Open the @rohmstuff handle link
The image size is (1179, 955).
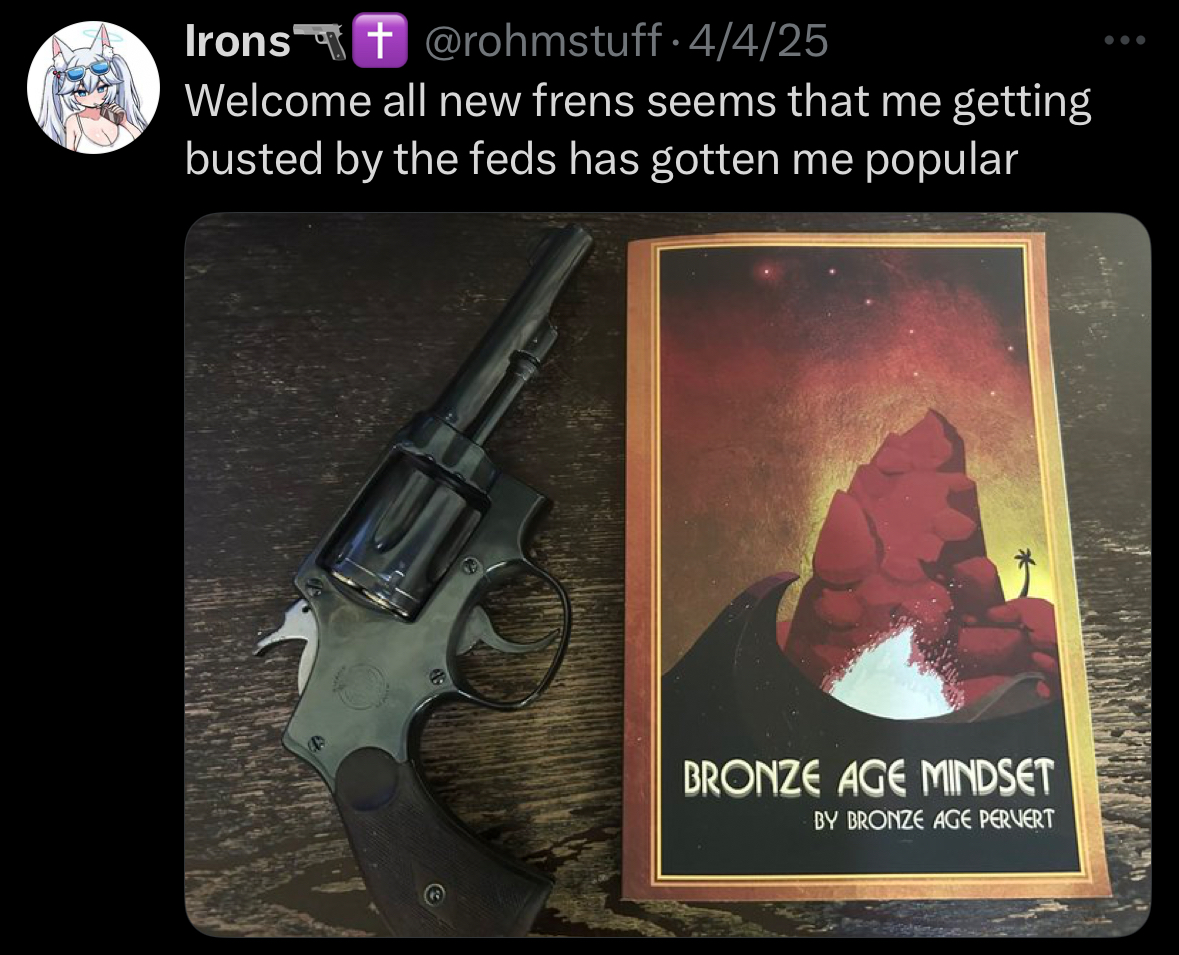(x=544, y=41)
